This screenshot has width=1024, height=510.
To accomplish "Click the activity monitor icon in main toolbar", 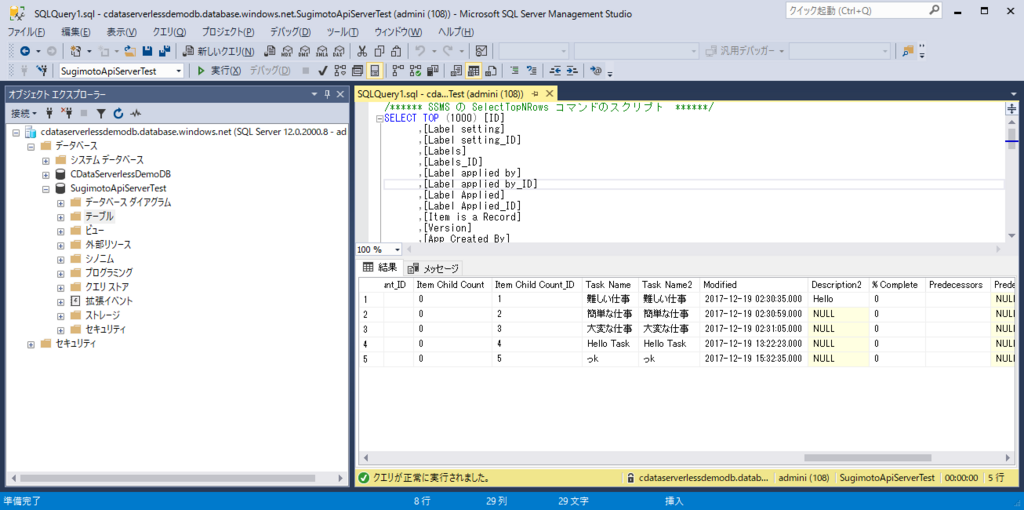I will pyautogui.click(x=481, y=51).
